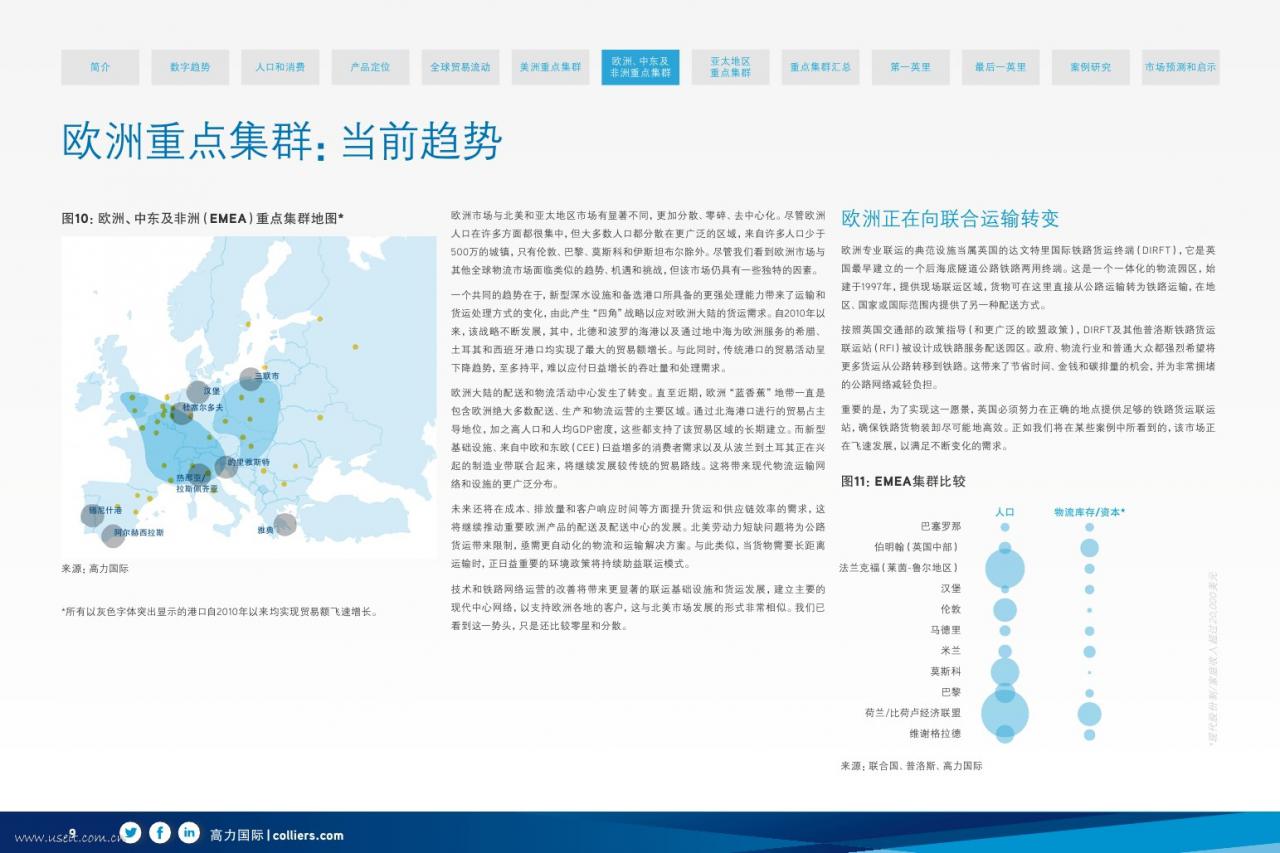Click the 伯明翰(英国中部) row label
This screenshot has height=853, width=1280.
(x=917, y=547)
